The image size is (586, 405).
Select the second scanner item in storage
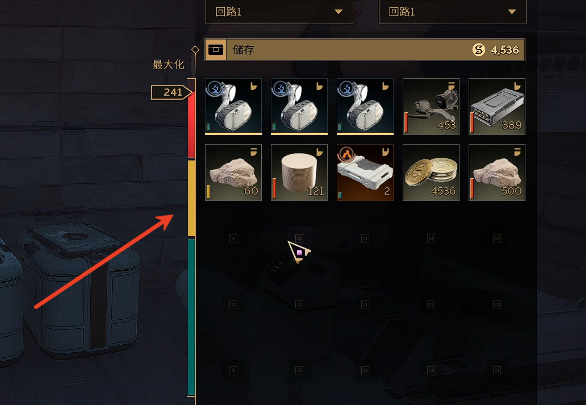click(299, 106)
